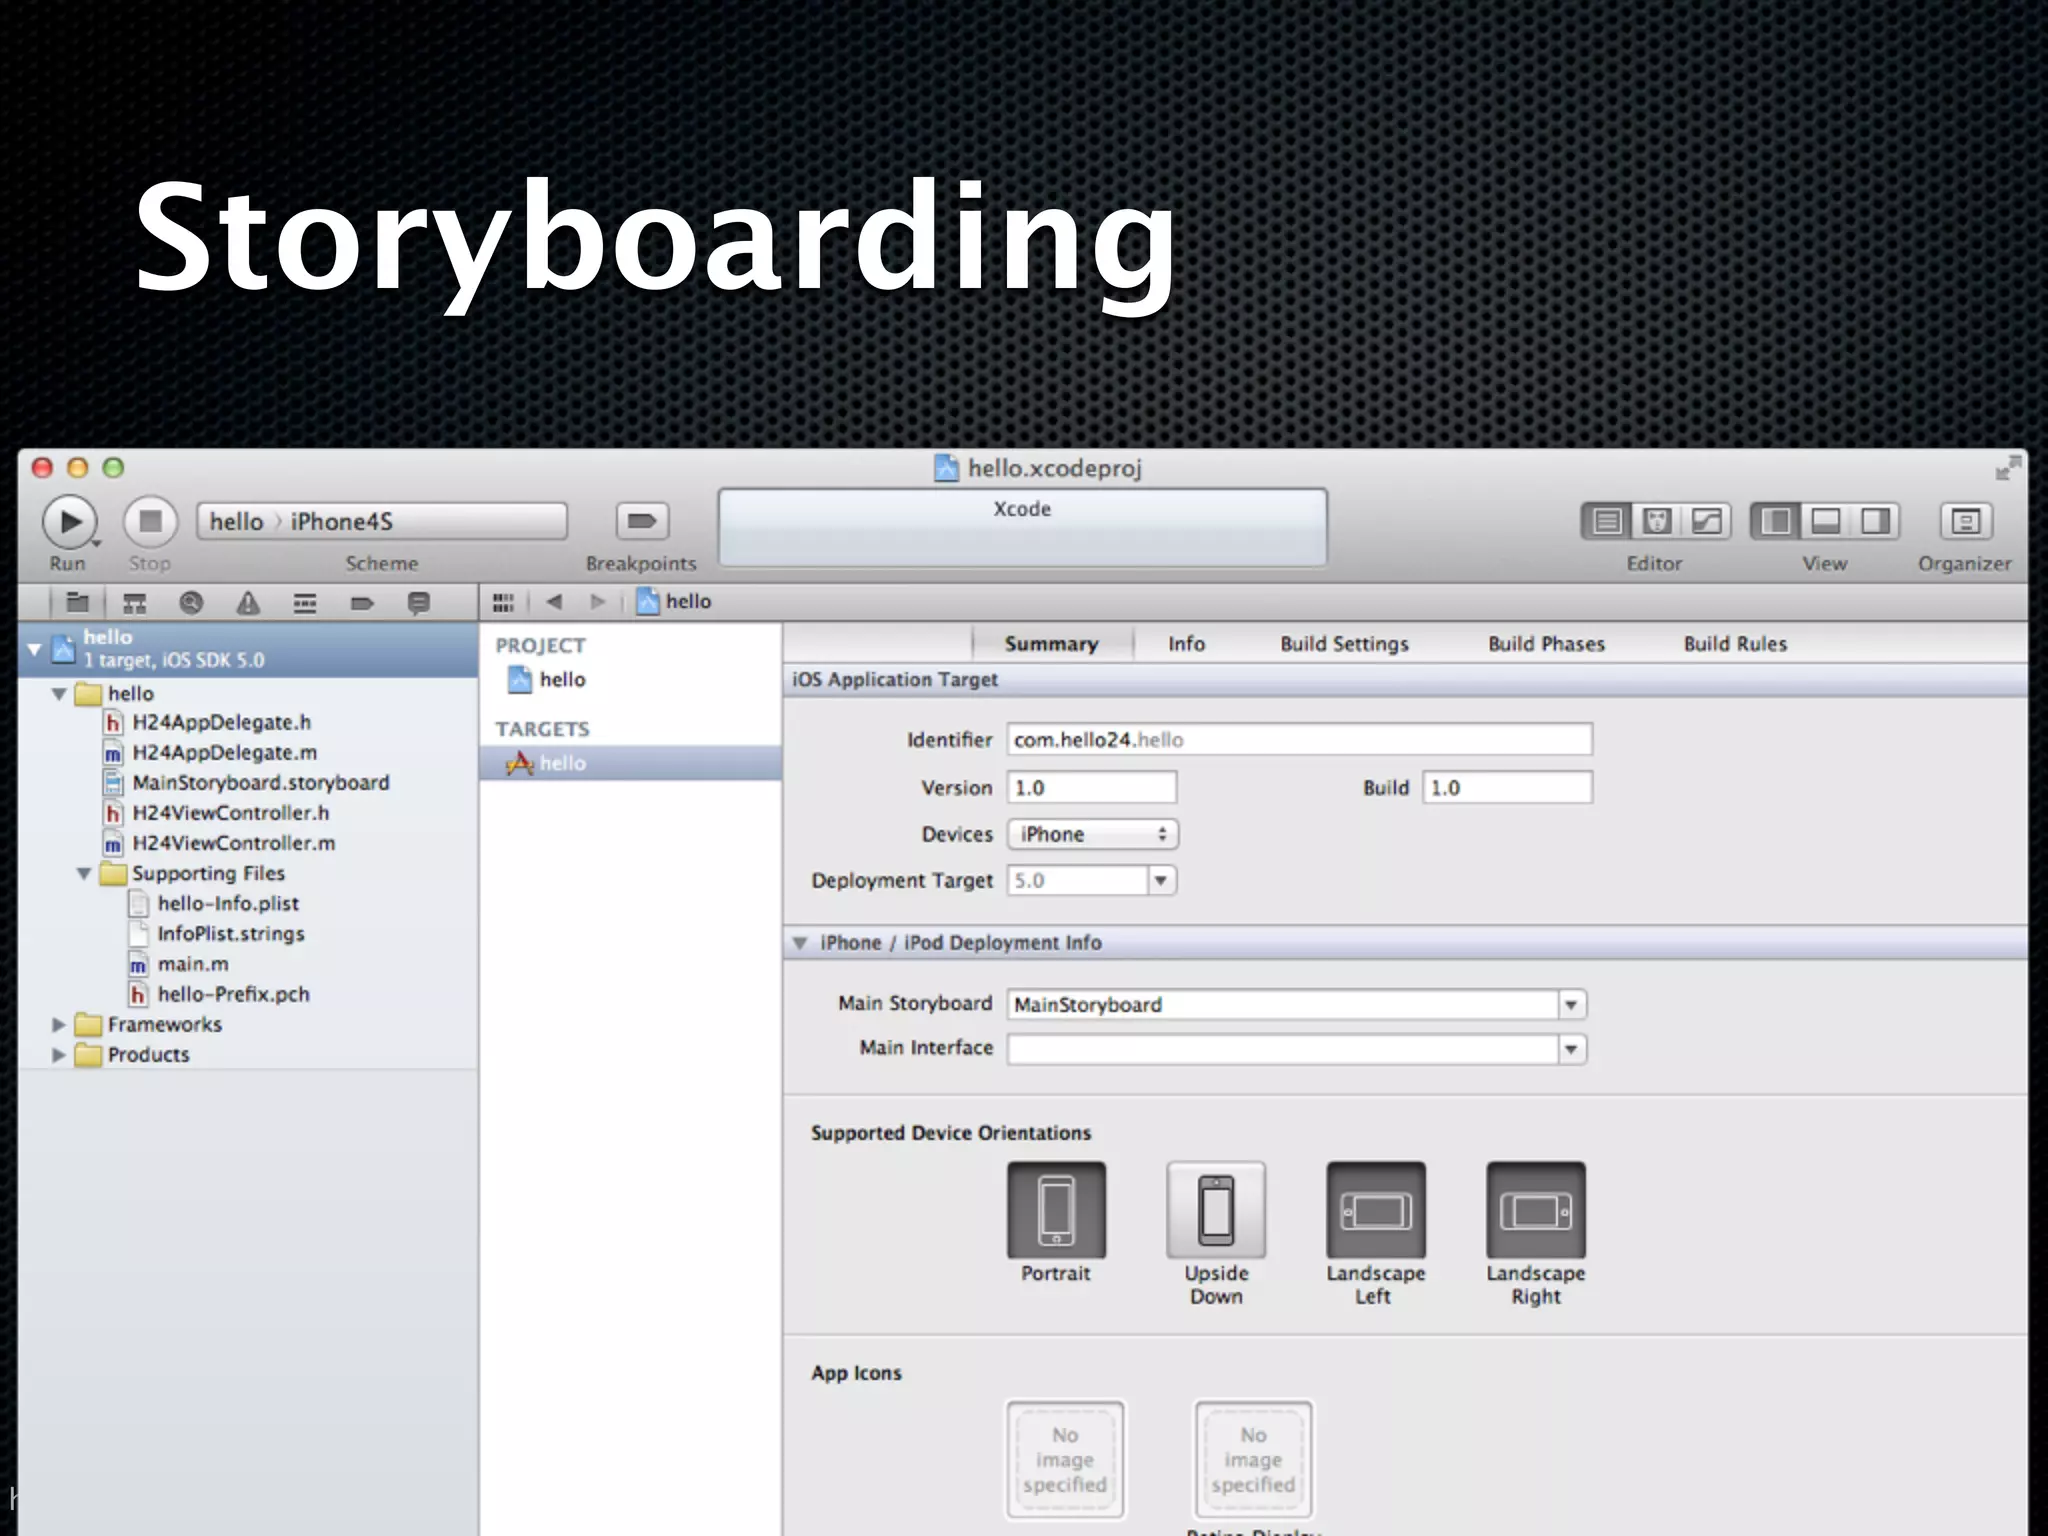Open the Organizer window icon
Screen dimensions: 2048x1536
1964,521
